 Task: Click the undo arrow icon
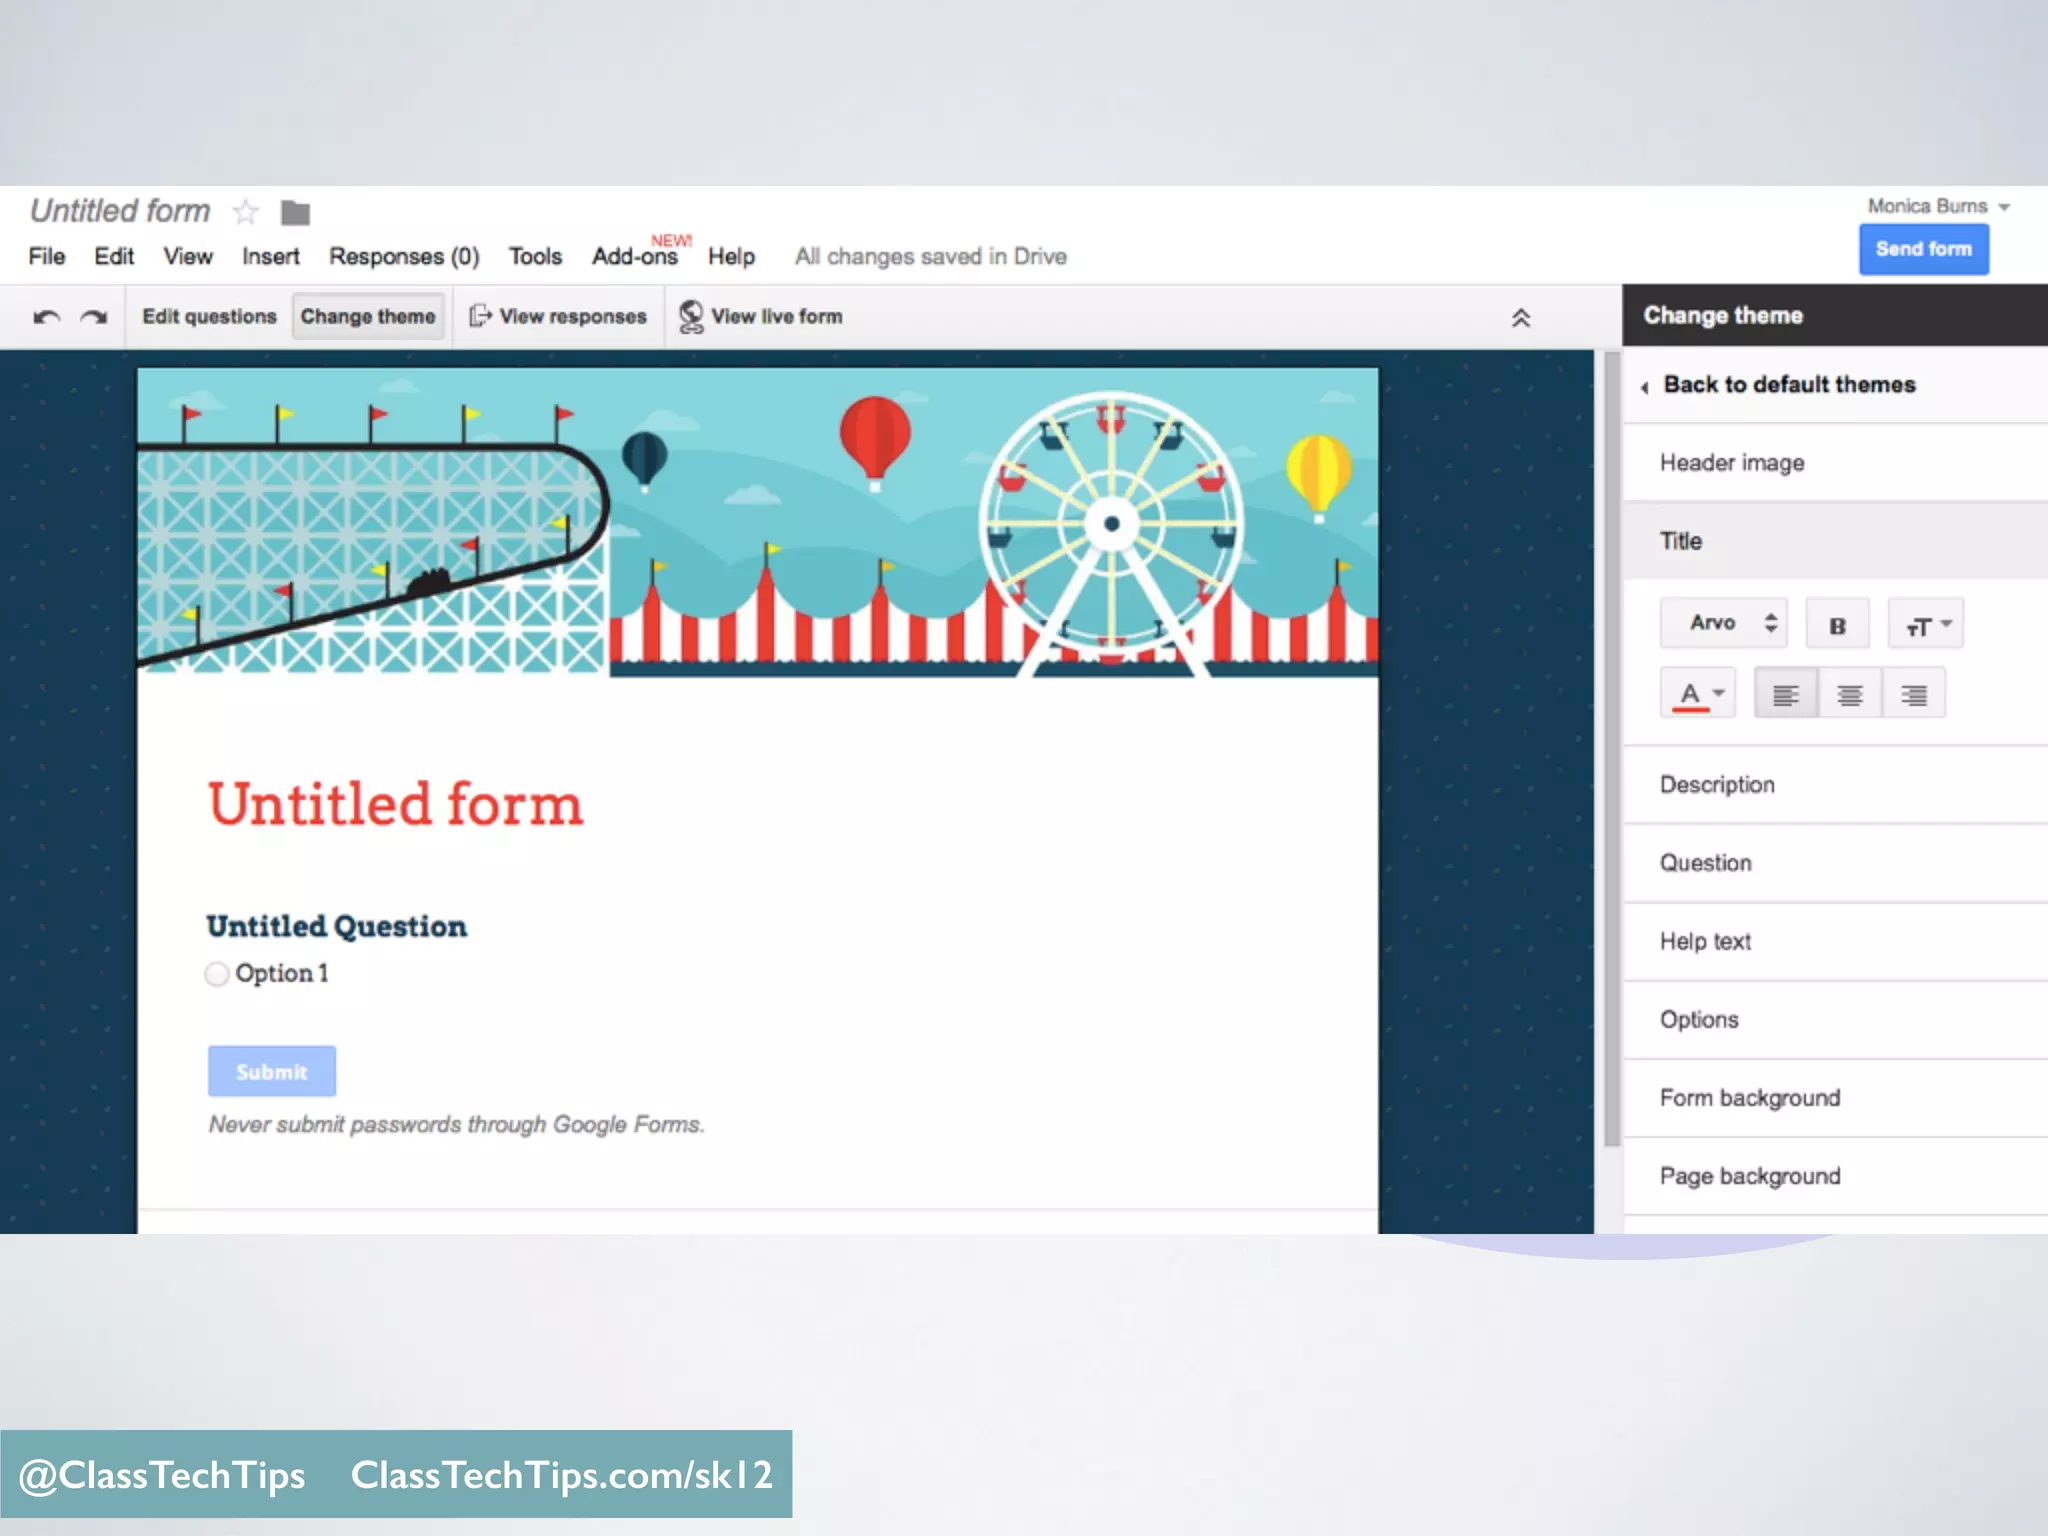pyautogui.click(x=47, y=317)
